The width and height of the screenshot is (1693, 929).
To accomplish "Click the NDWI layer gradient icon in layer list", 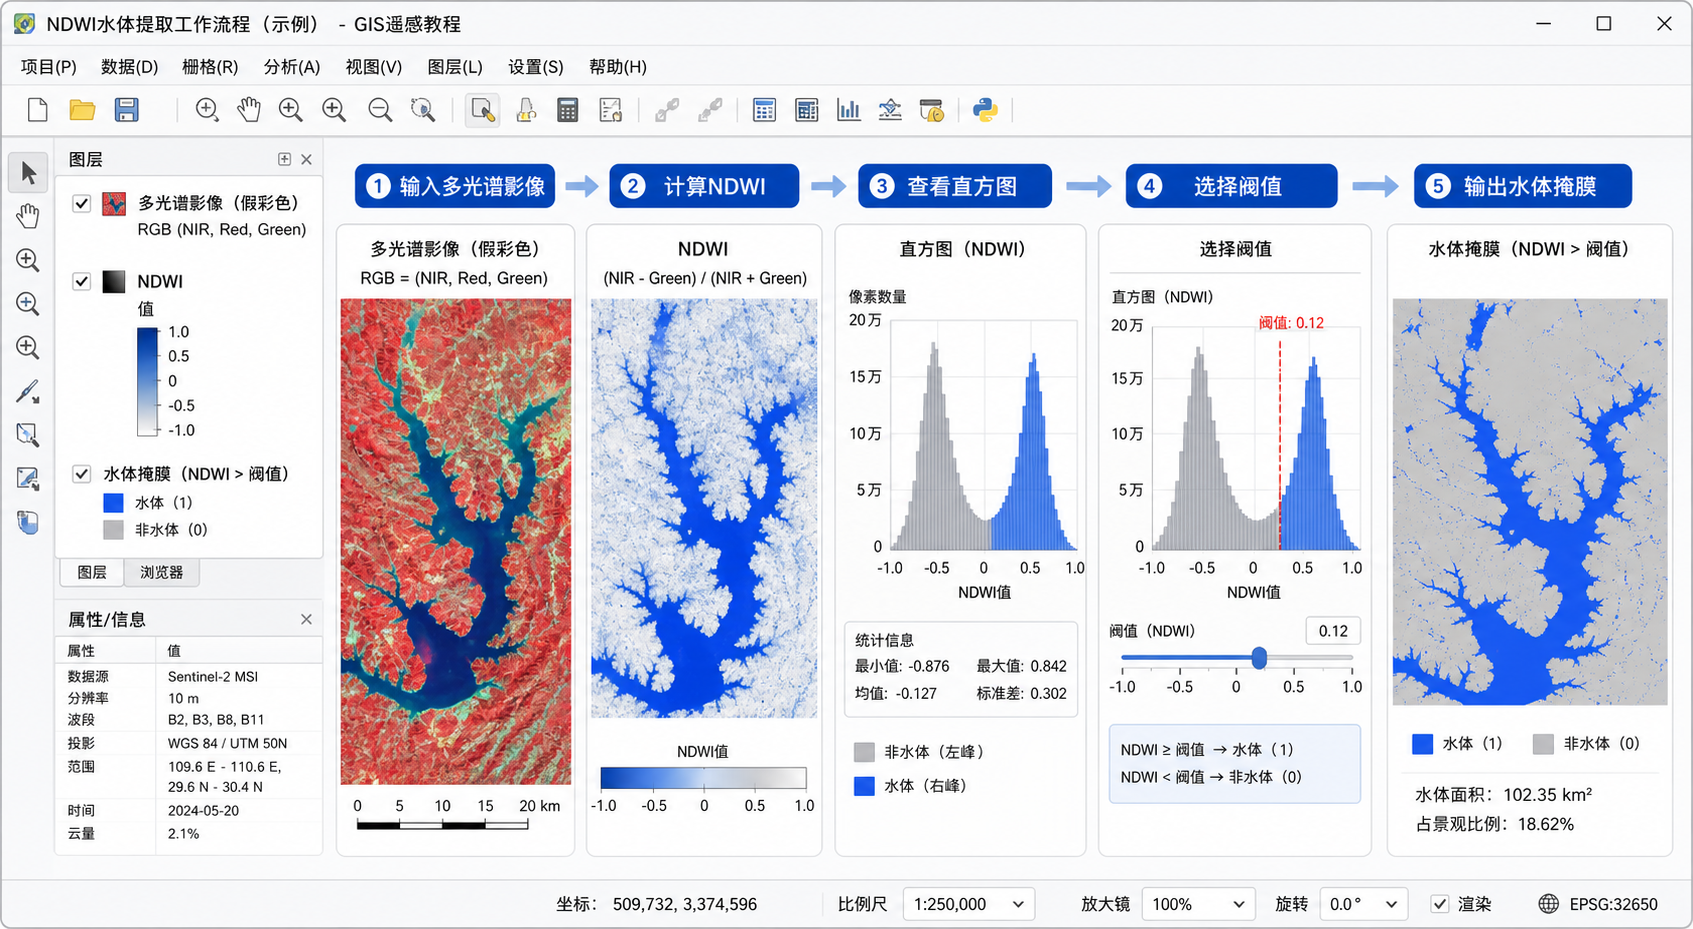I will point(114,281).
